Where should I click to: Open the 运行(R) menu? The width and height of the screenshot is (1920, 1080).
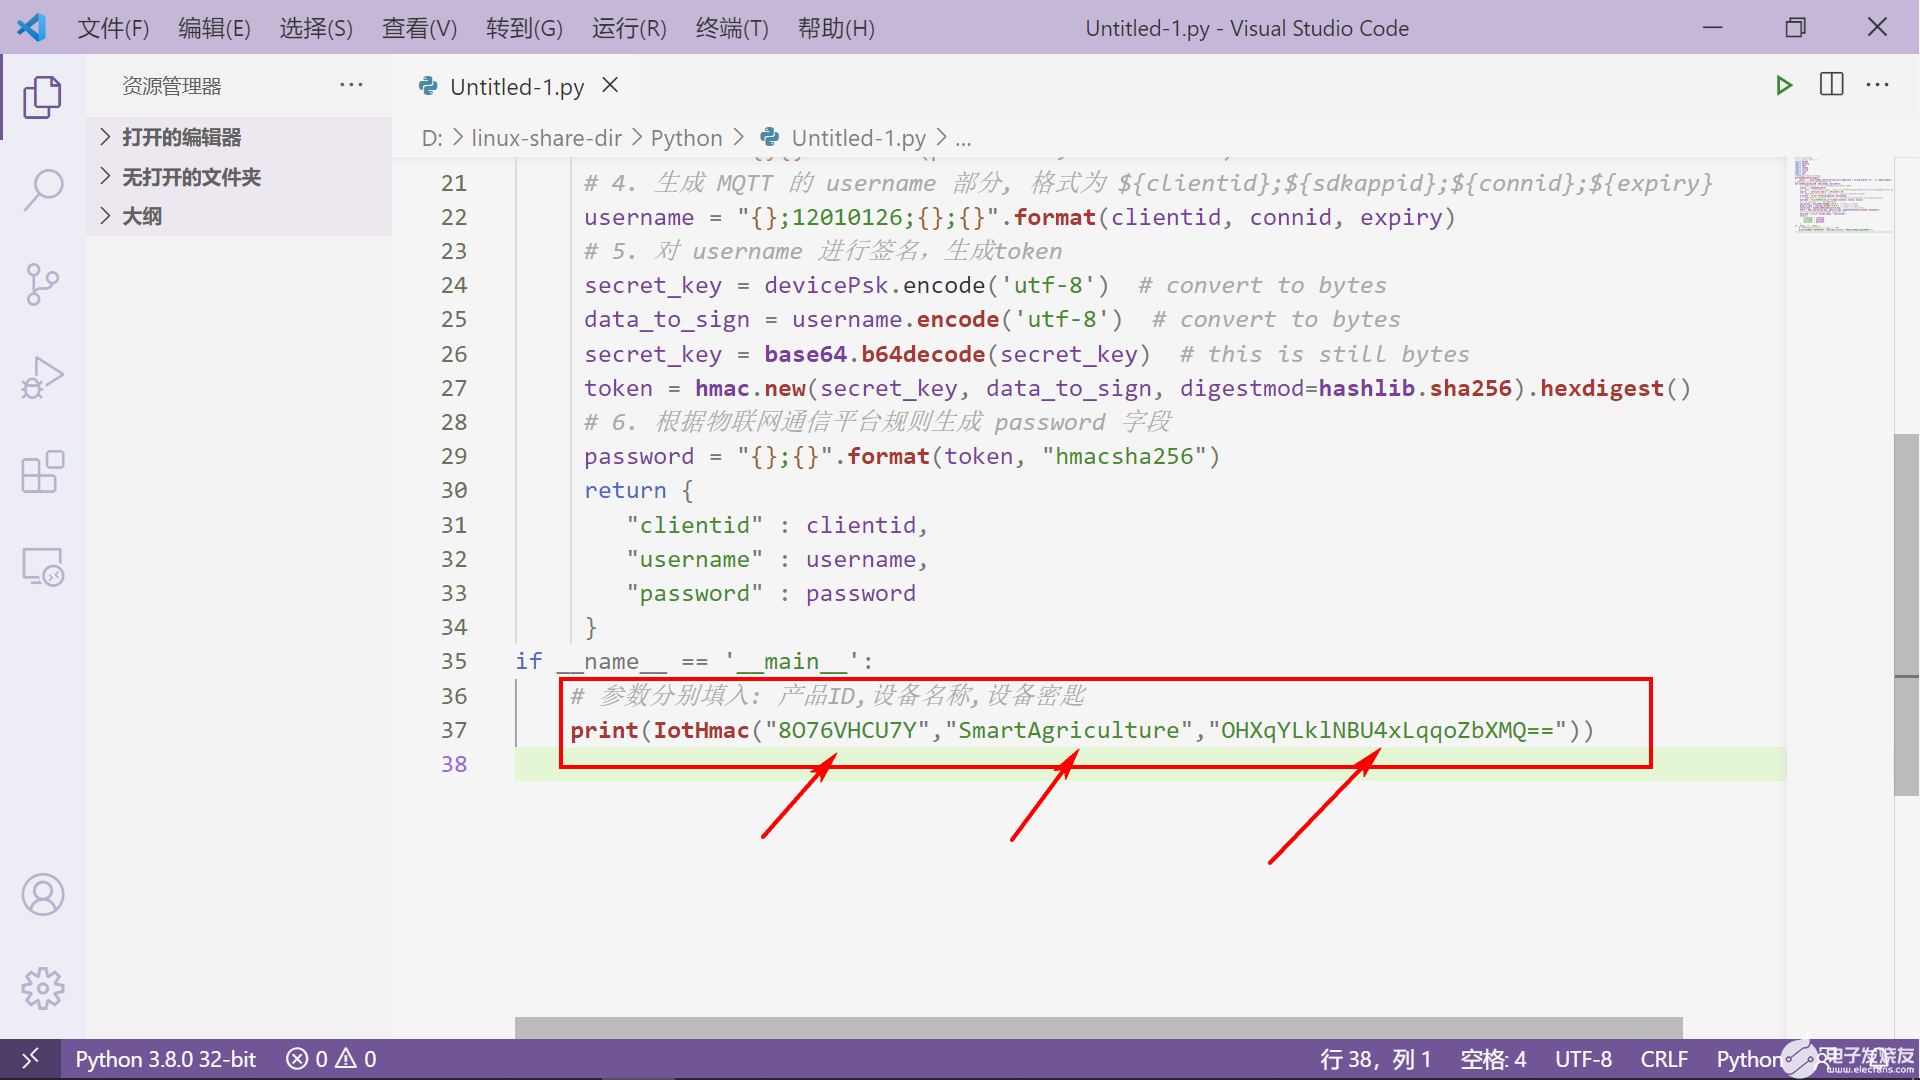tap(629, 28)
